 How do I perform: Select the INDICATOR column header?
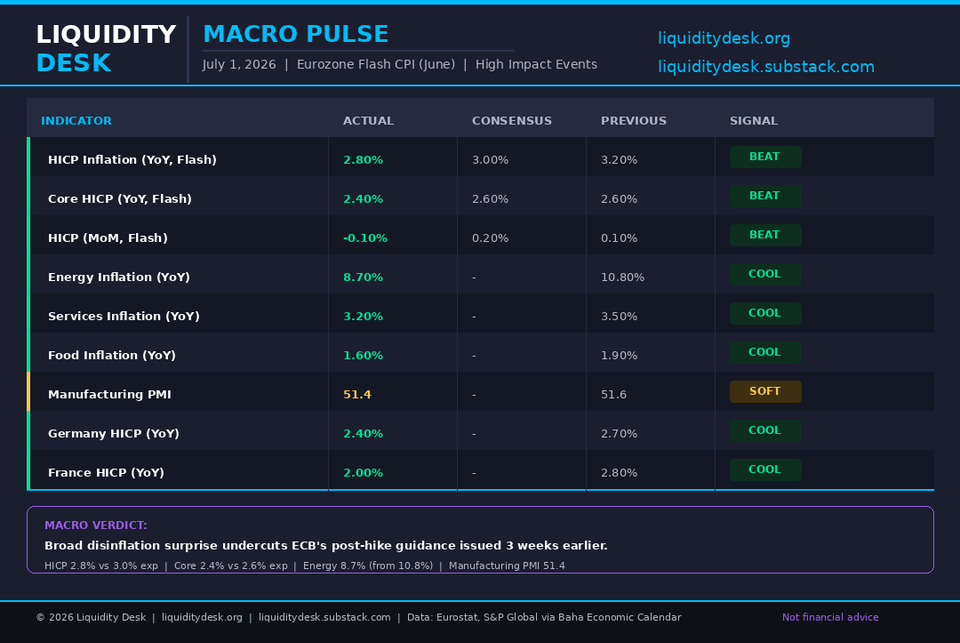(77, 121)
